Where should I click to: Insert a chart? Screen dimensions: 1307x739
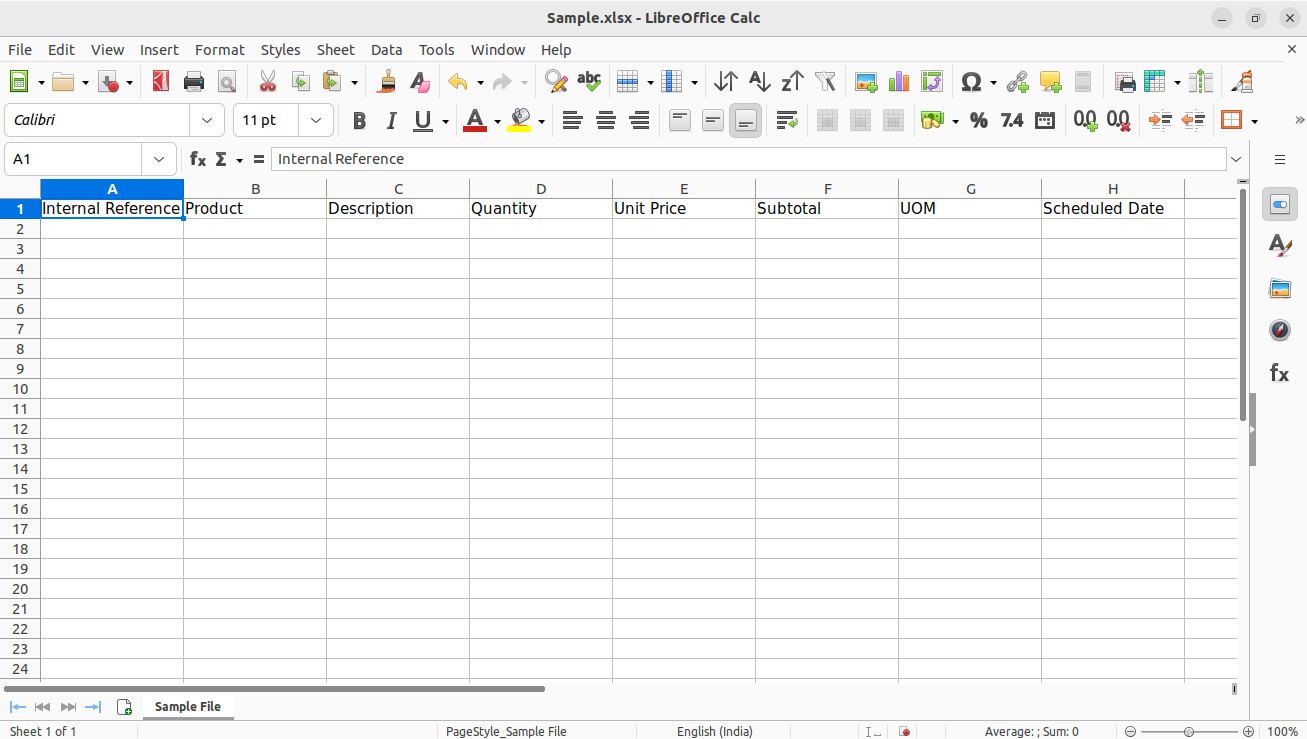(899, 82)
